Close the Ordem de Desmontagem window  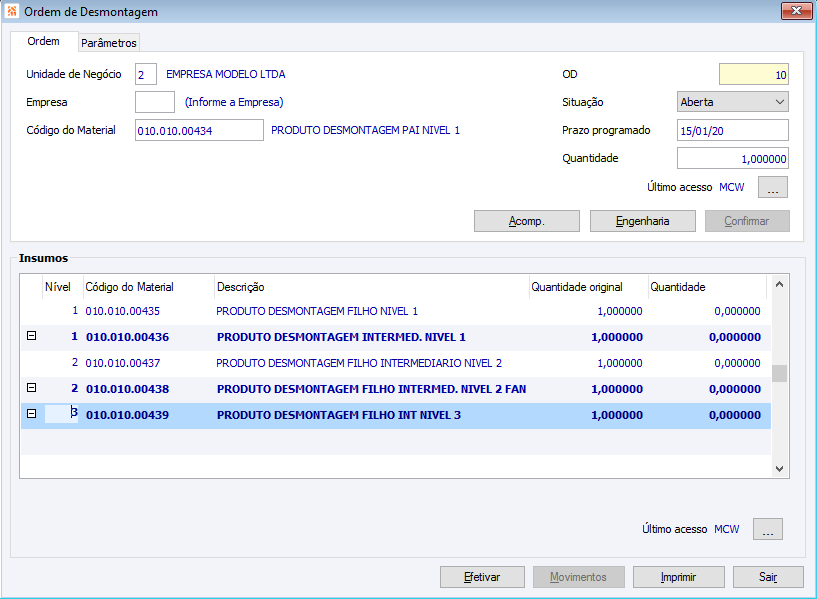(796, 11)
